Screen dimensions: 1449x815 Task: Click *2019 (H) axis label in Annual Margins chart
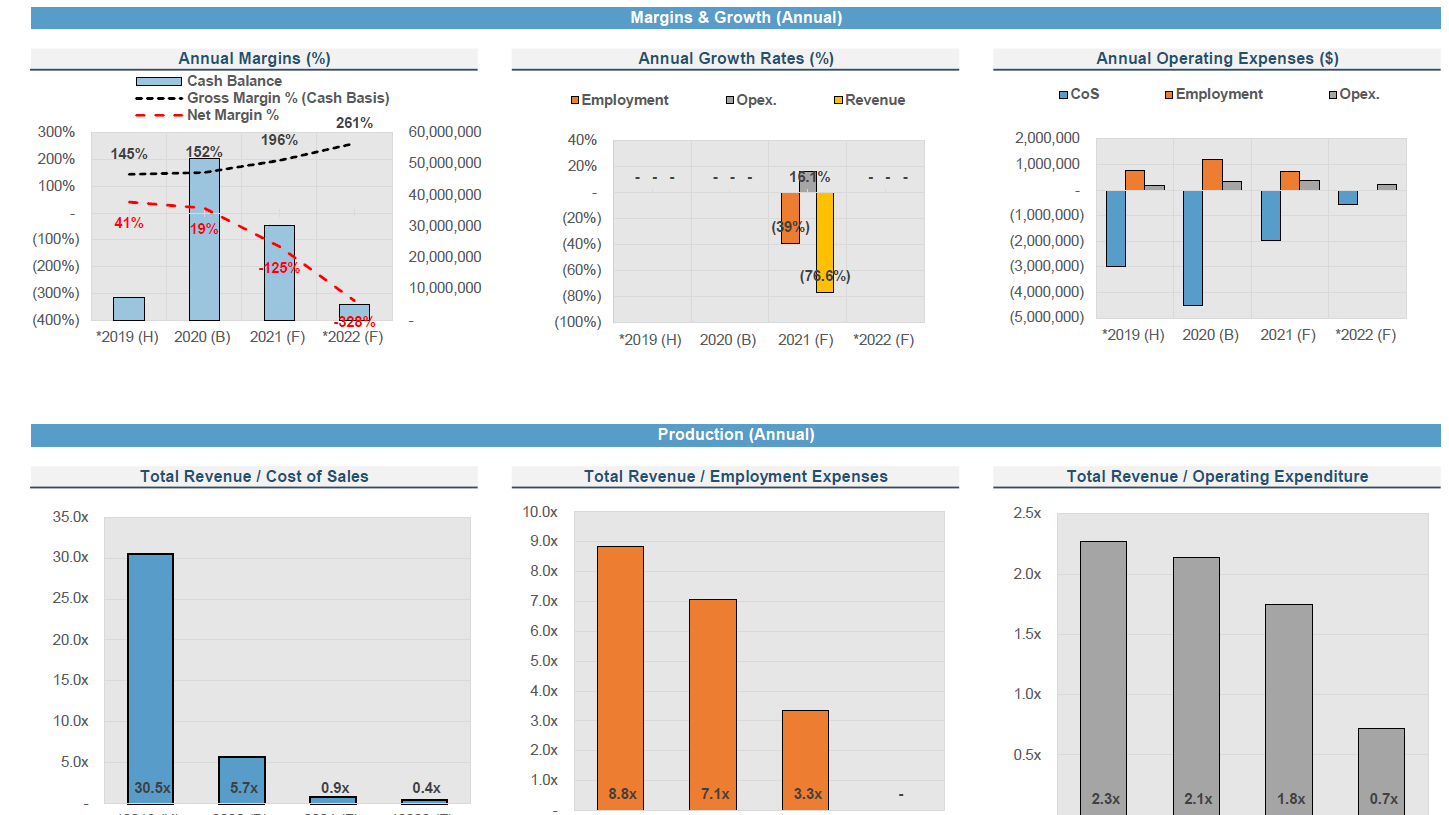tap(127, 337)
